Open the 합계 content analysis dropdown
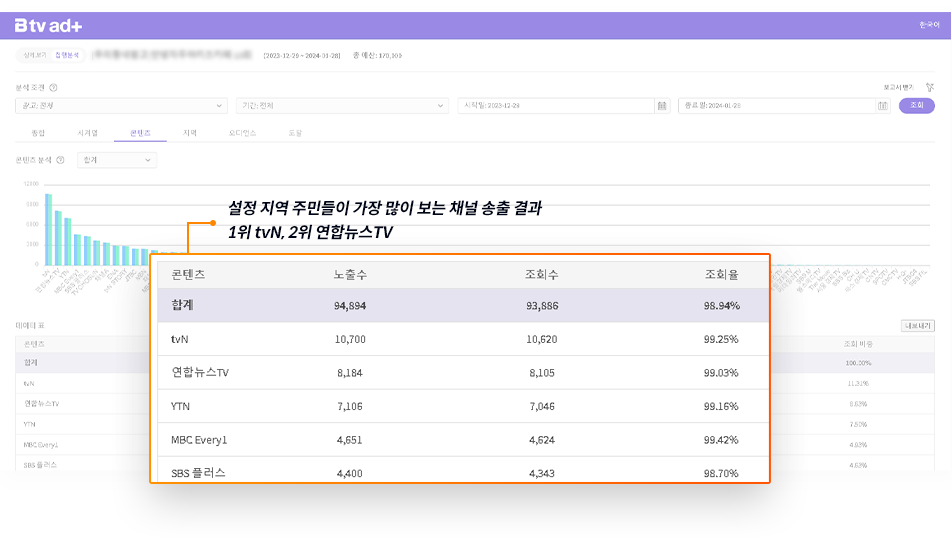This screenshot has width=952, height=551. point(117,160)
